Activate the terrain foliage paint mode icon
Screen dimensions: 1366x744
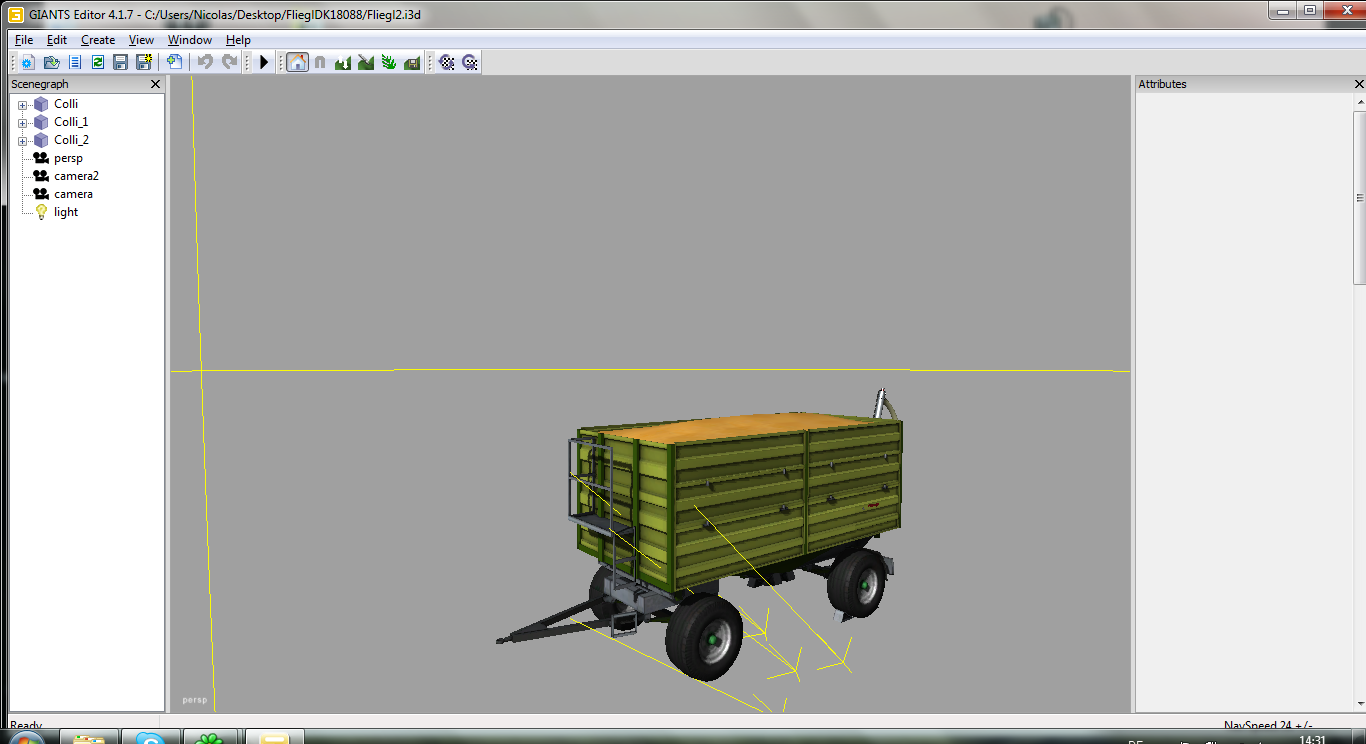click(x=388, y=62)
